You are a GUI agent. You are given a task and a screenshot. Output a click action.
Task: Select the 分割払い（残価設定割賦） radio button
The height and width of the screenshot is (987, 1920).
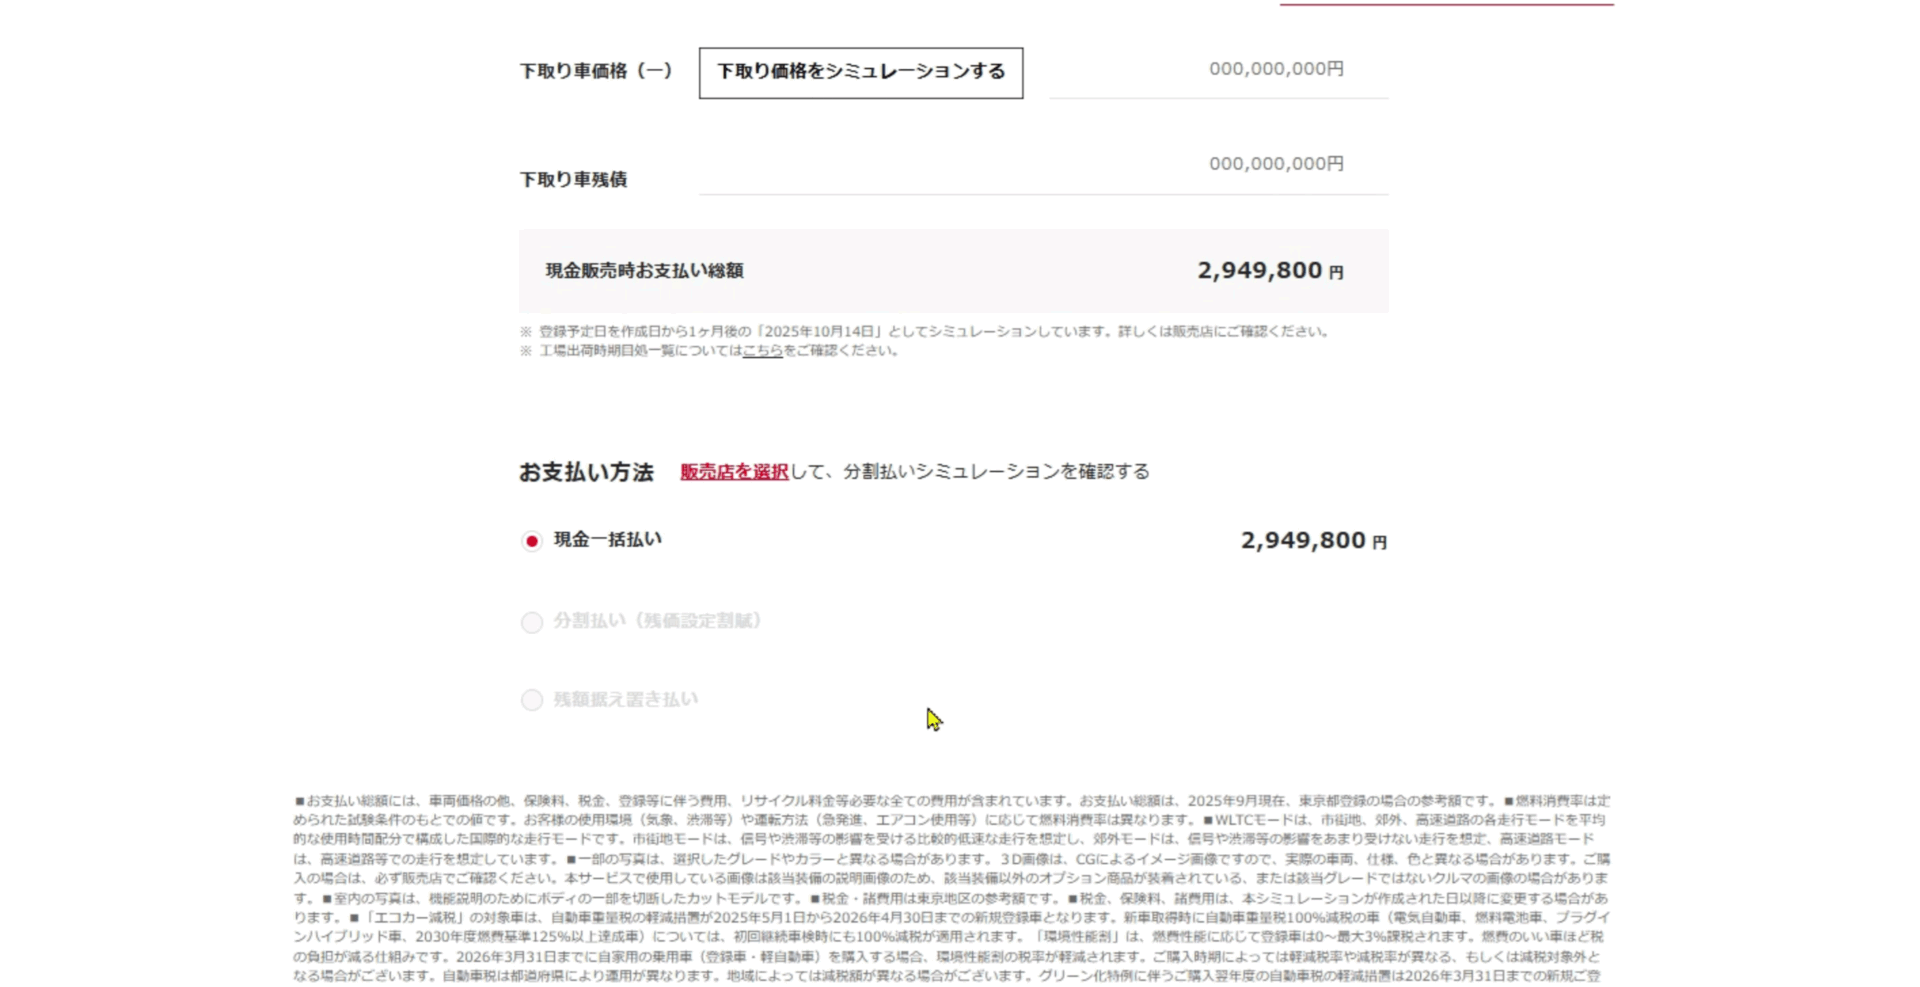click(x=532, y=622)
